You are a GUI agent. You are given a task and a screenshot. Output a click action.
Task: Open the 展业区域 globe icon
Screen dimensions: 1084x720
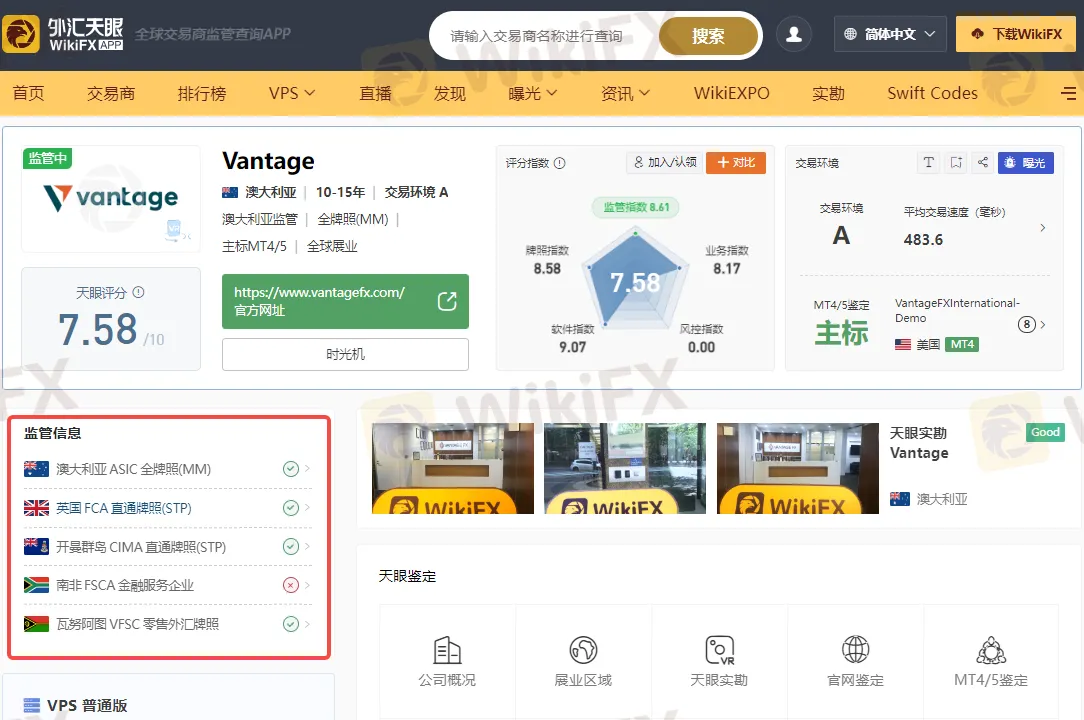pyautogui.click(x=583, y=650)
